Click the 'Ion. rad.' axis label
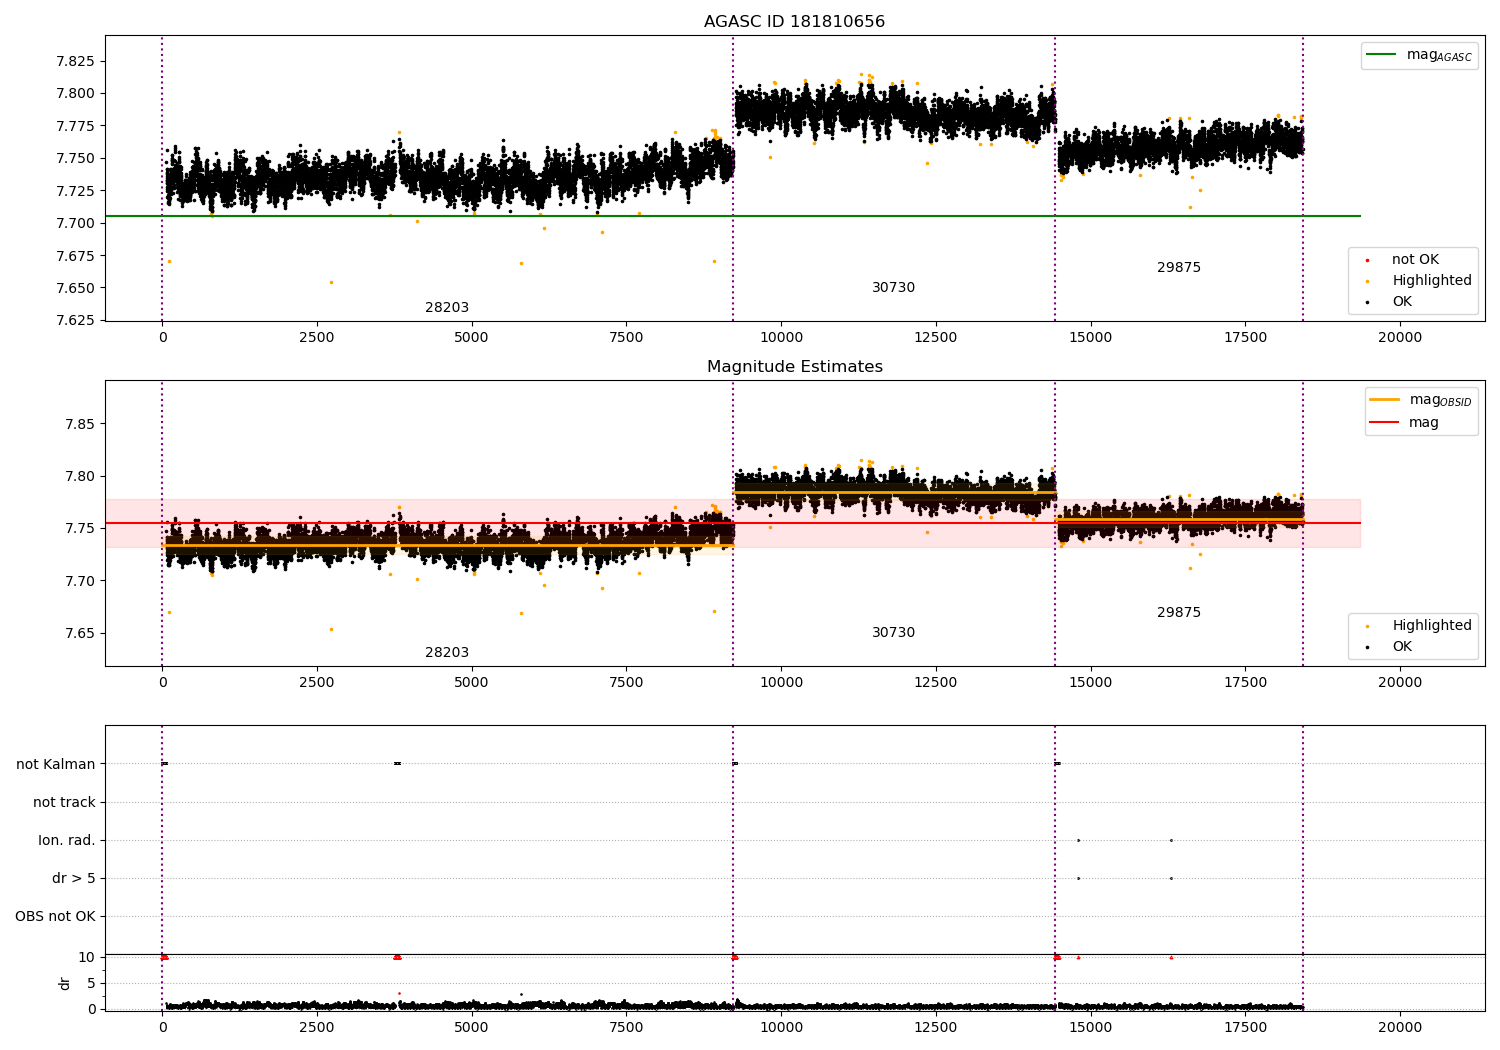Screen dimensions: 1500x1050 [67, 840]
